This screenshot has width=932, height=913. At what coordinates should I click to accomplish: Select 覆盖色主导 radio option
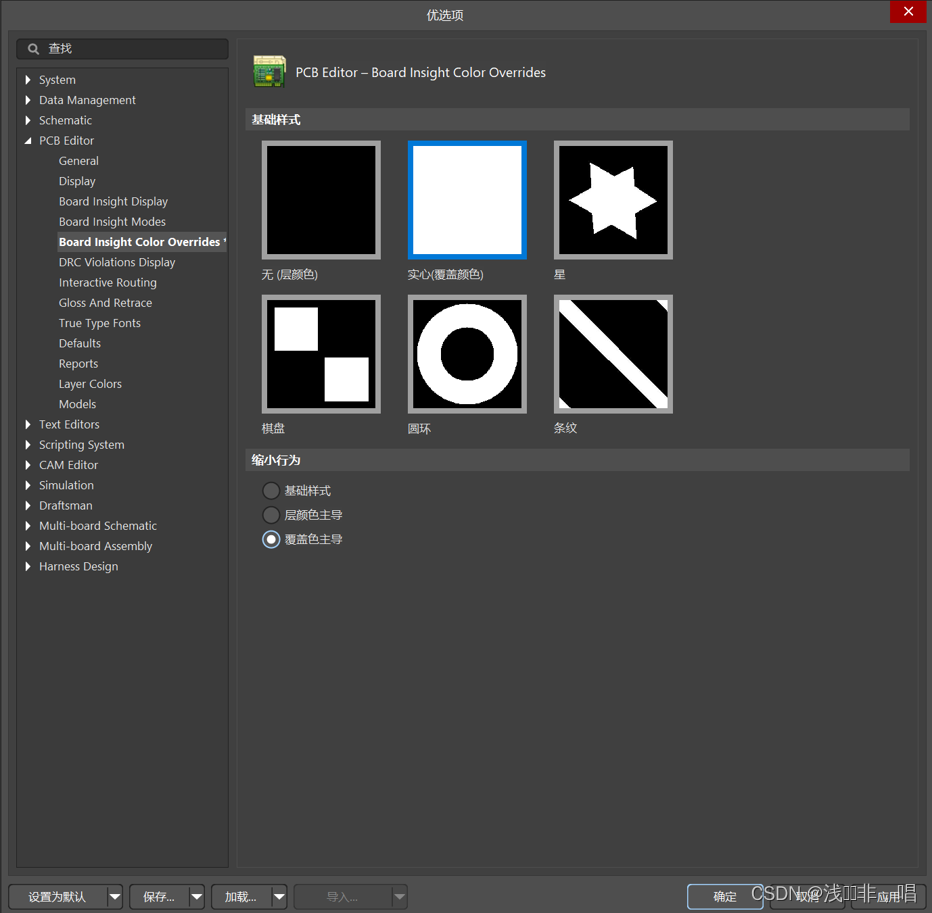tap(271, 539)
